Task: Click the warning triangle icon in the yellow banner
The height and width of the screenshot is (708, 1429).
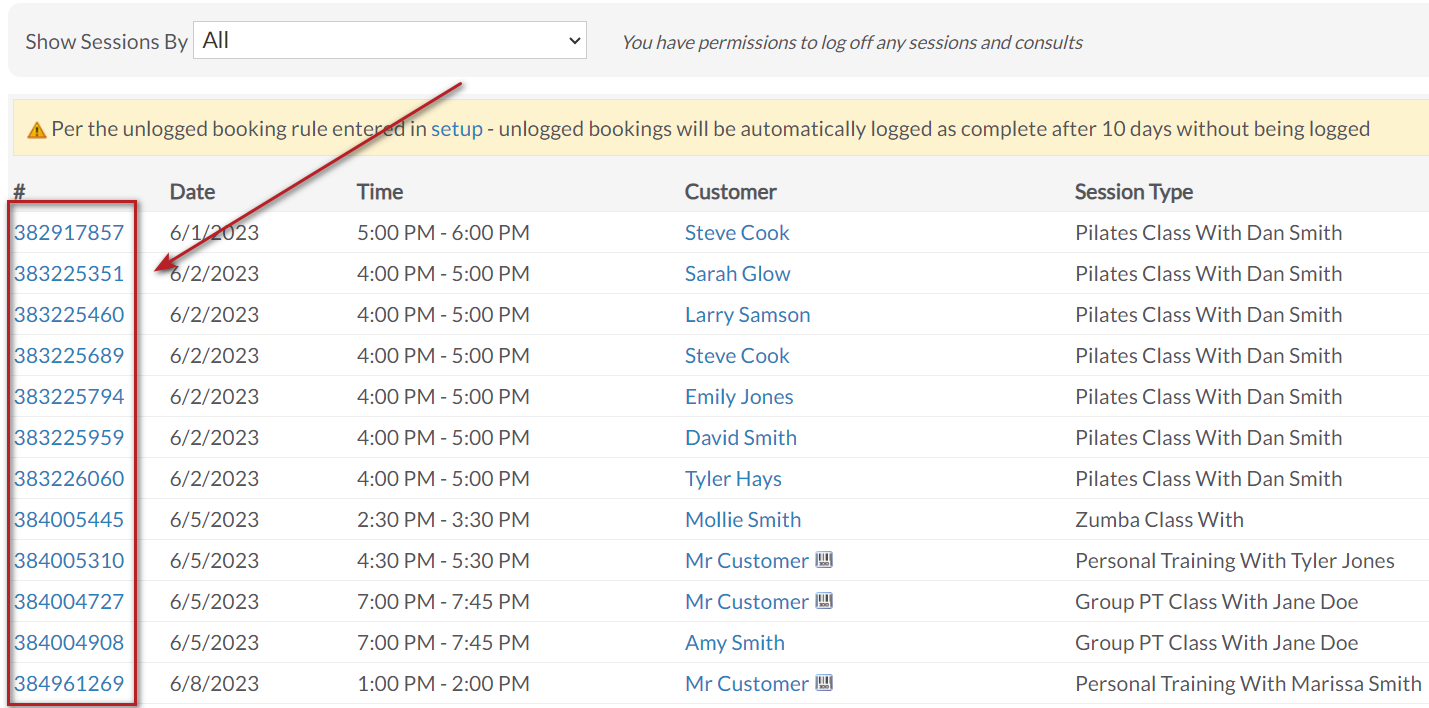Action: pos(37,130)
